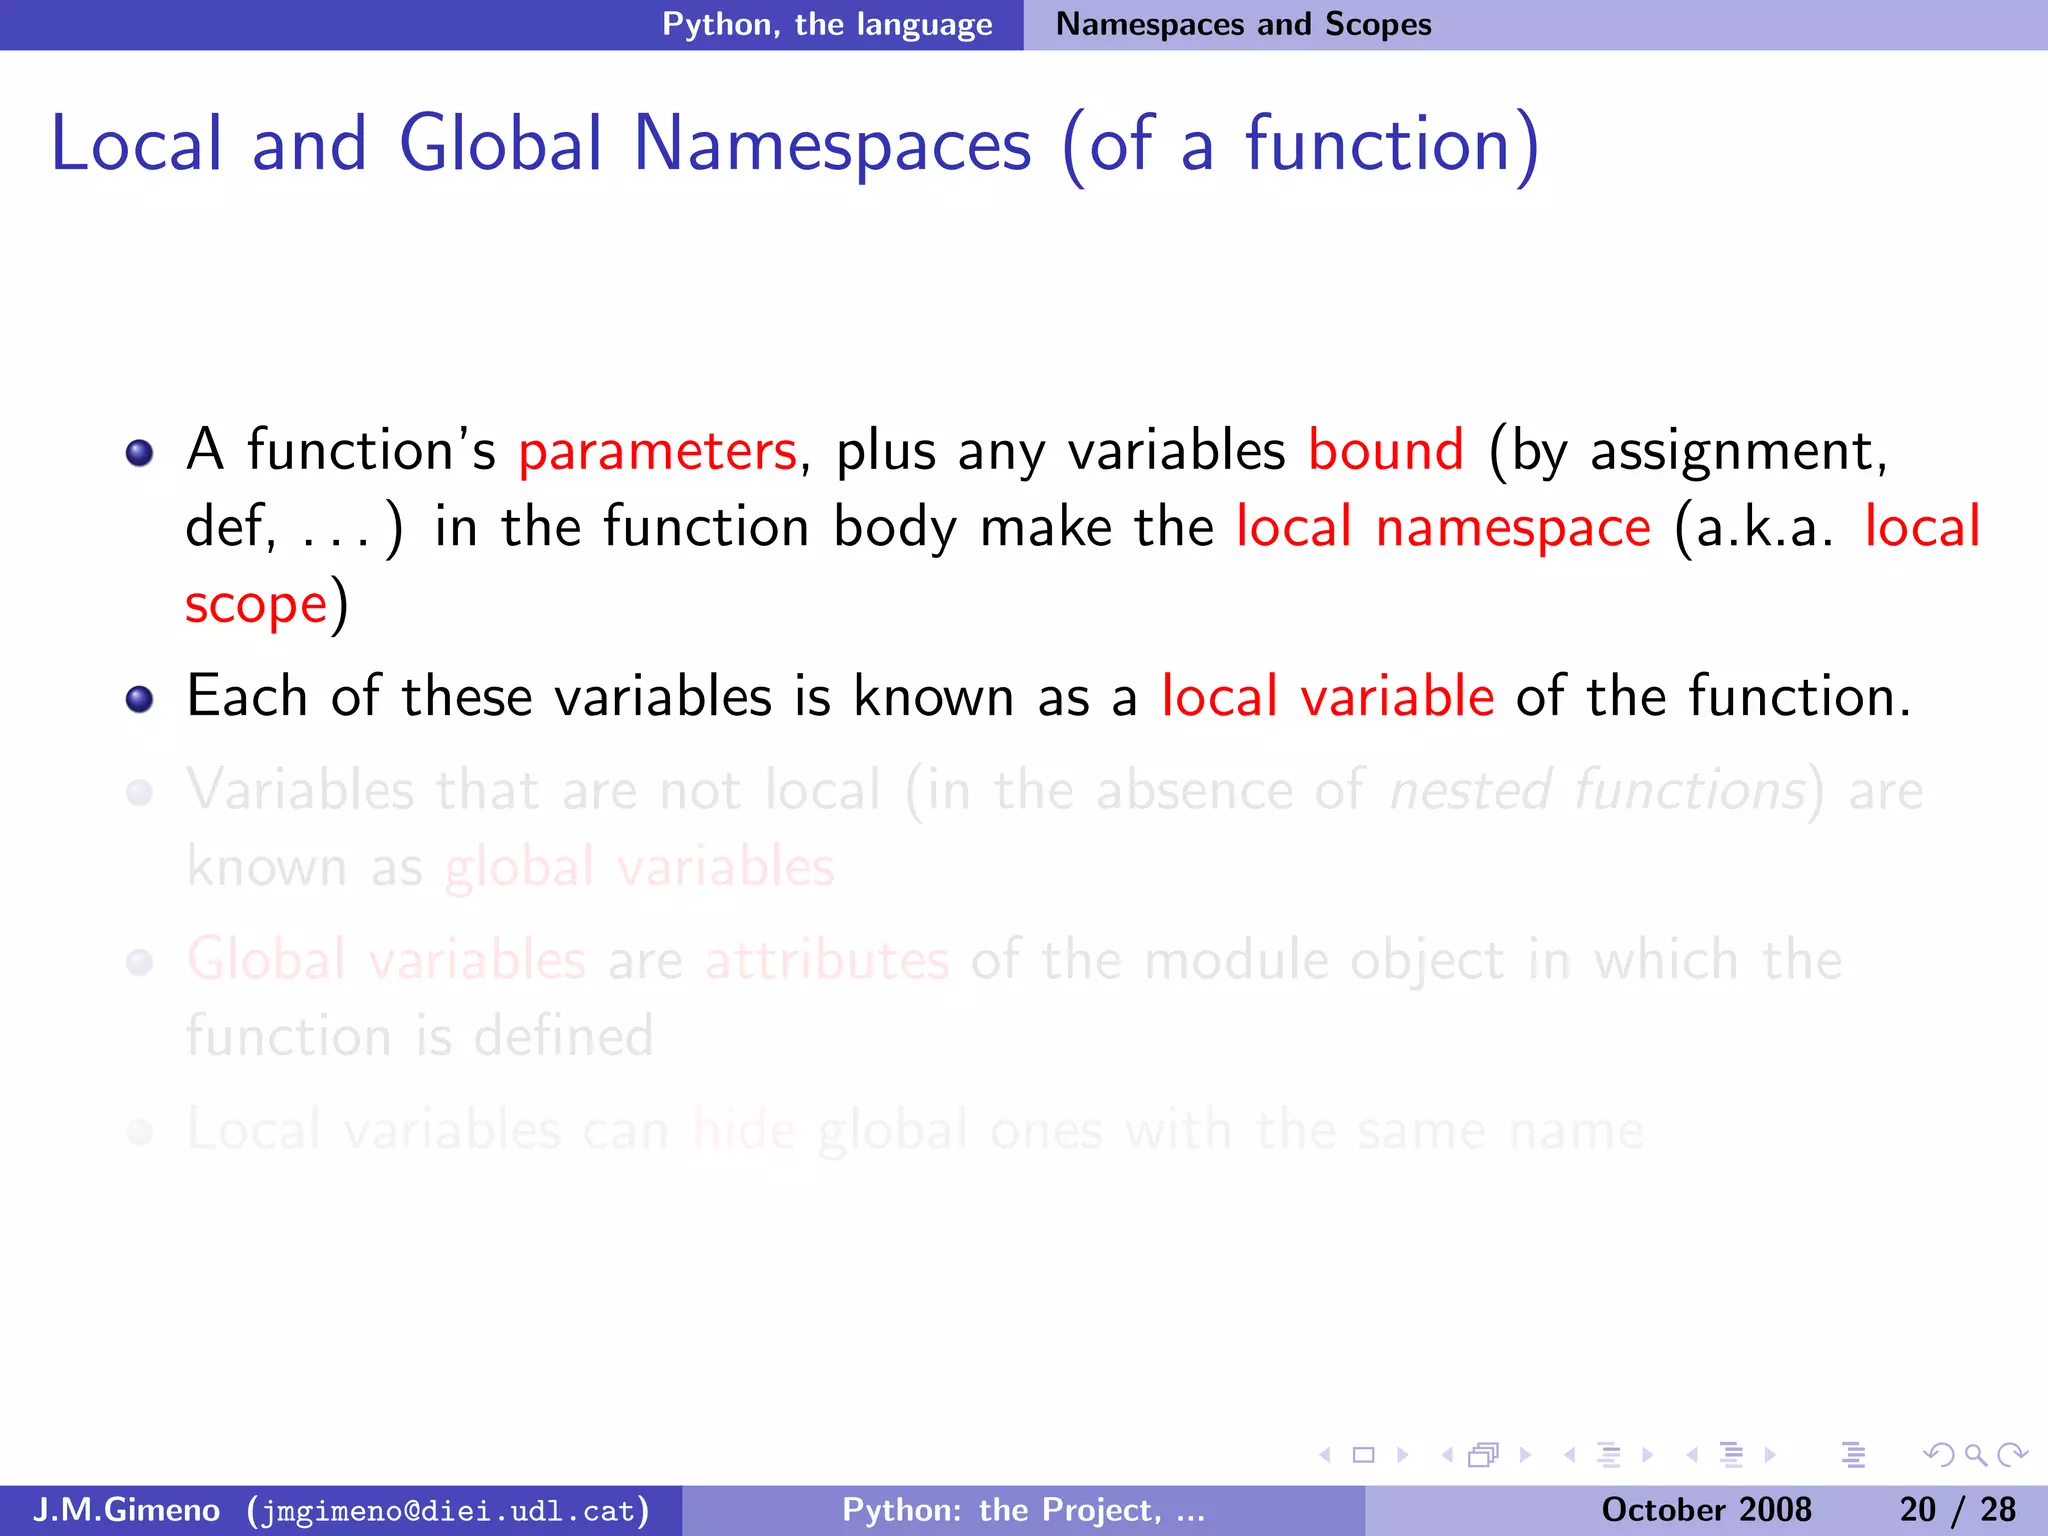Viewport: 2048px width, 1536px height.
Task: Click the faded phrase 'global variables'
Action: [x=640, y=866]
